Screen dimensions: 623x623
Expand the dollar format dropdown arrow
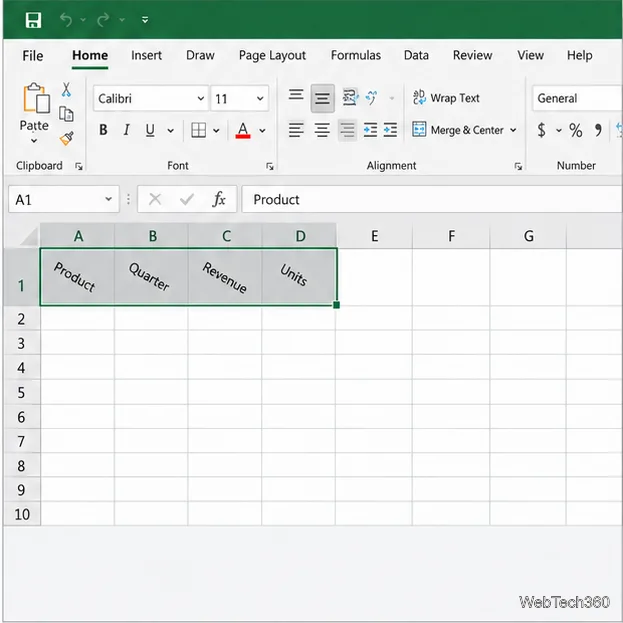559,130
